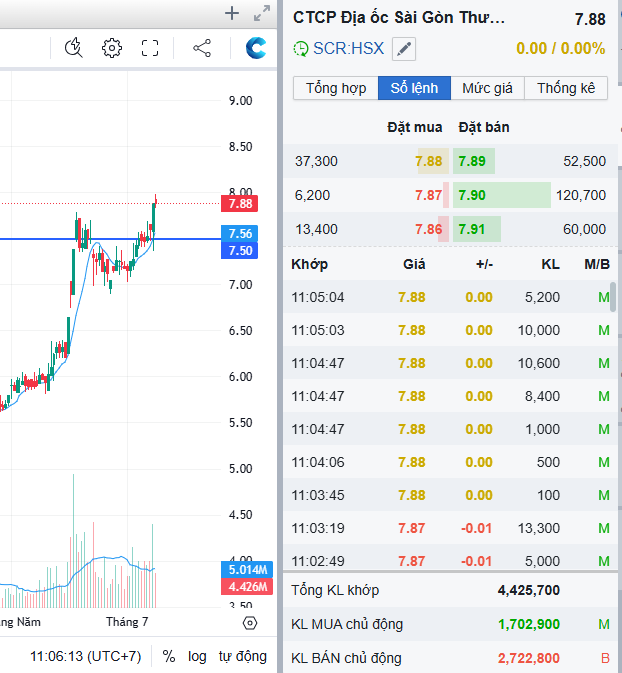Viewport: 622px width, 673px height.
Task: Open the timezone 11:06:13 (UTC+7) selector
Action: [x=85, y=656]
